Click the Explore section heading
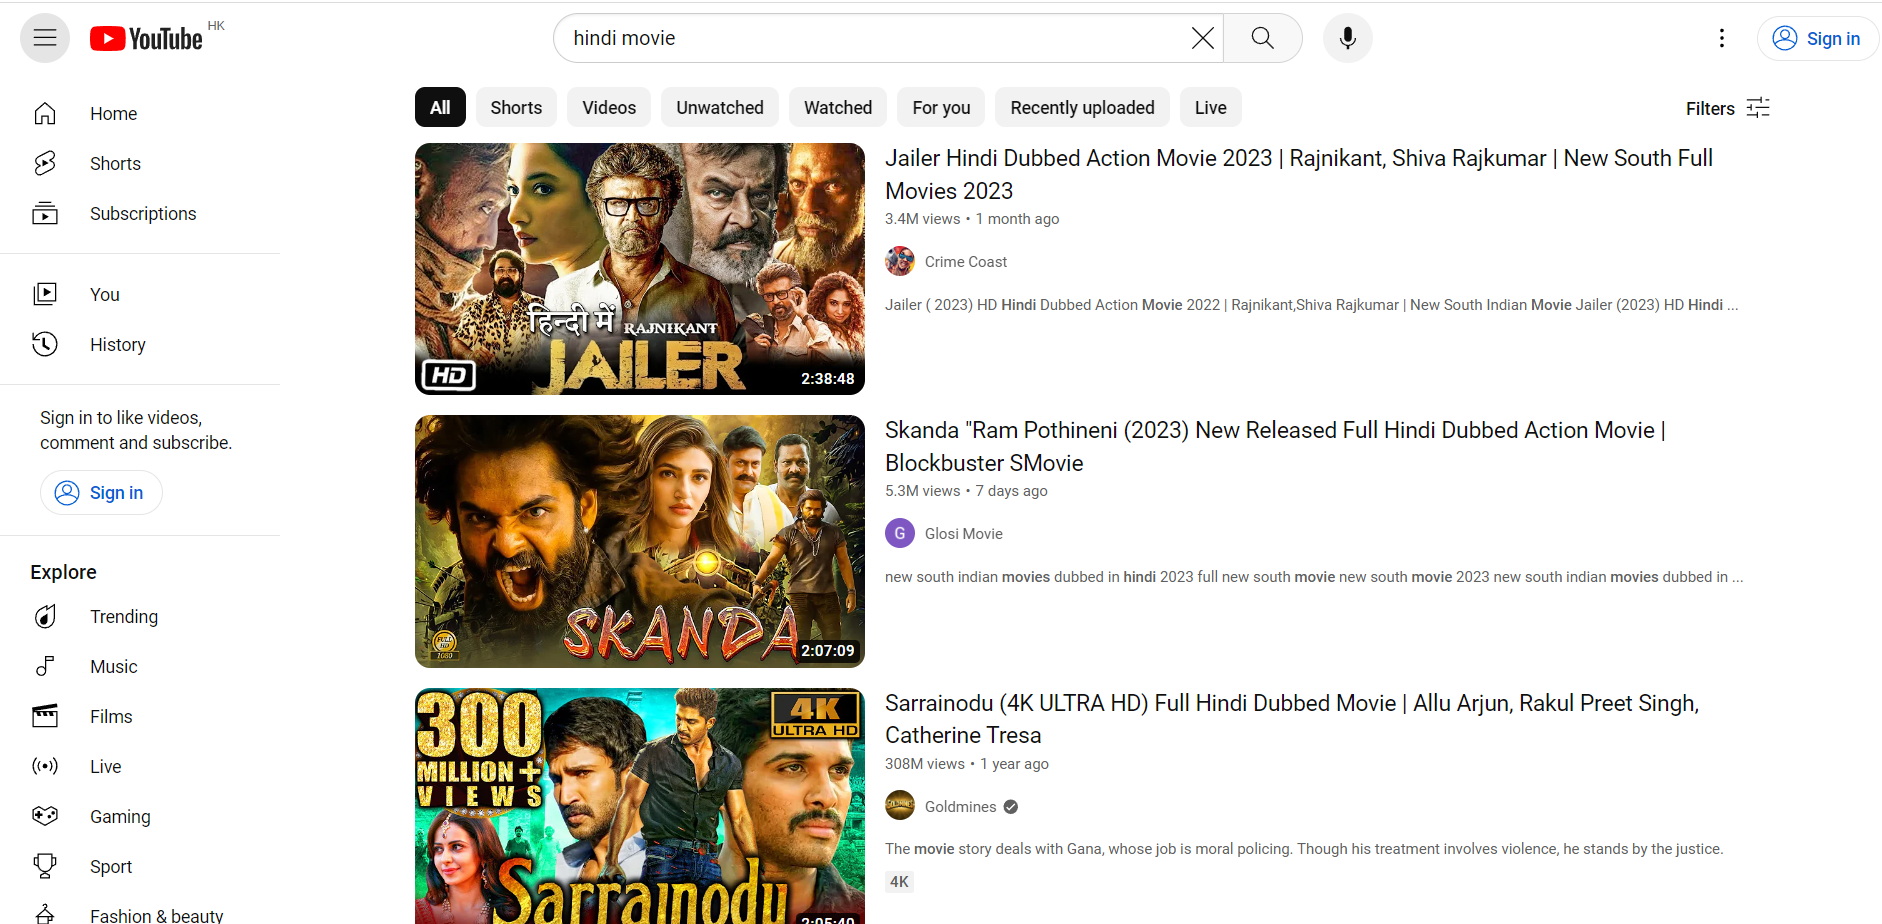This screenshot has width=1882, height=924. pos(63,572)
